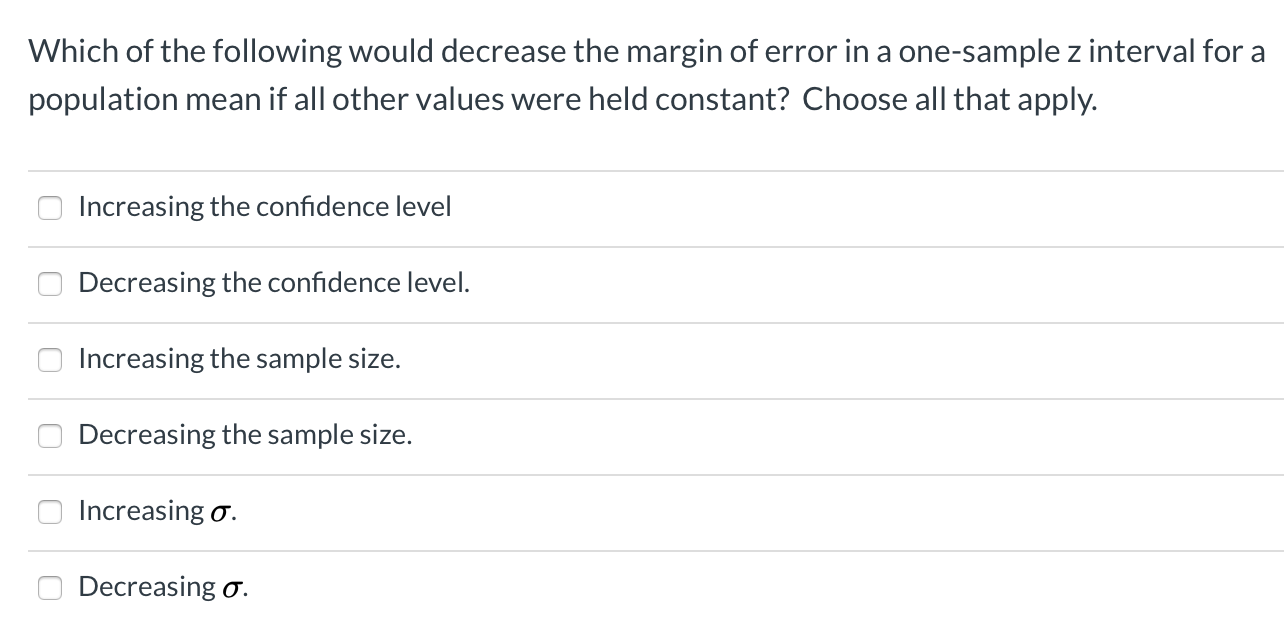Viewport: 1284px width, 618px height.
Task: Select the answer 'Increasing the sample size'
Action: (x=239, y=359)
